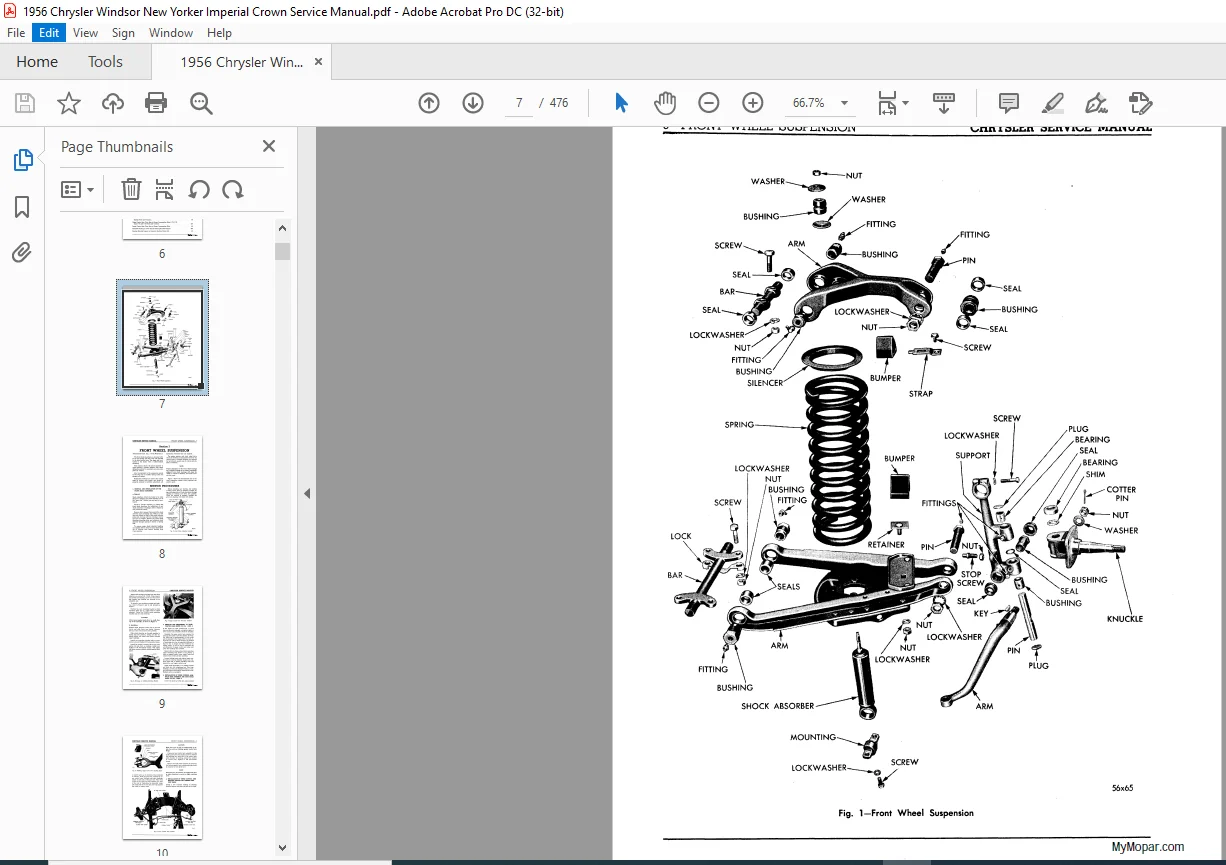
Task: Print the document
Action: (156, 103)
